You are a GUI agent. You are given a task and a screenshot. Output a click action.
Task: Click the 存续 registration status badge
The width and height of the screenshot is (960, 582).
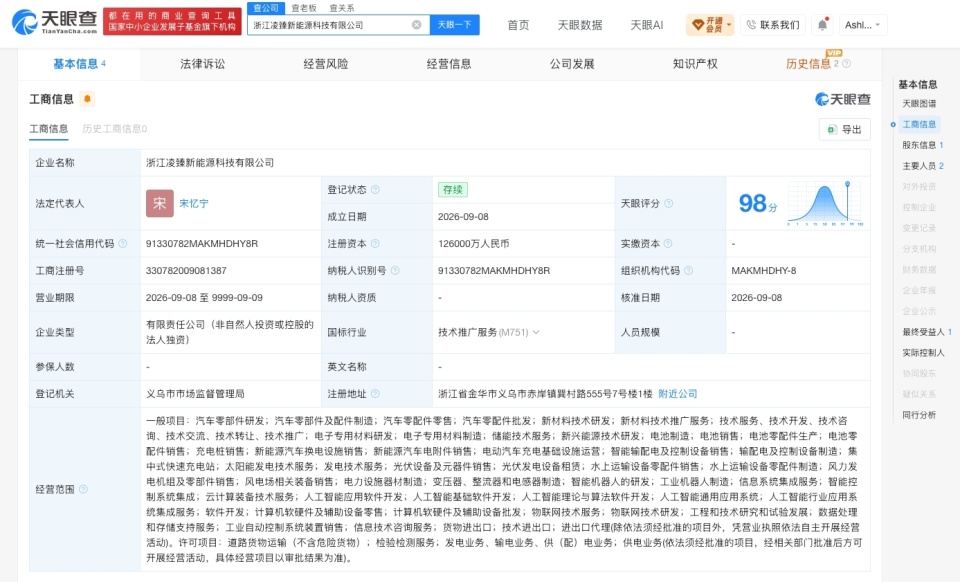[452, 190]
